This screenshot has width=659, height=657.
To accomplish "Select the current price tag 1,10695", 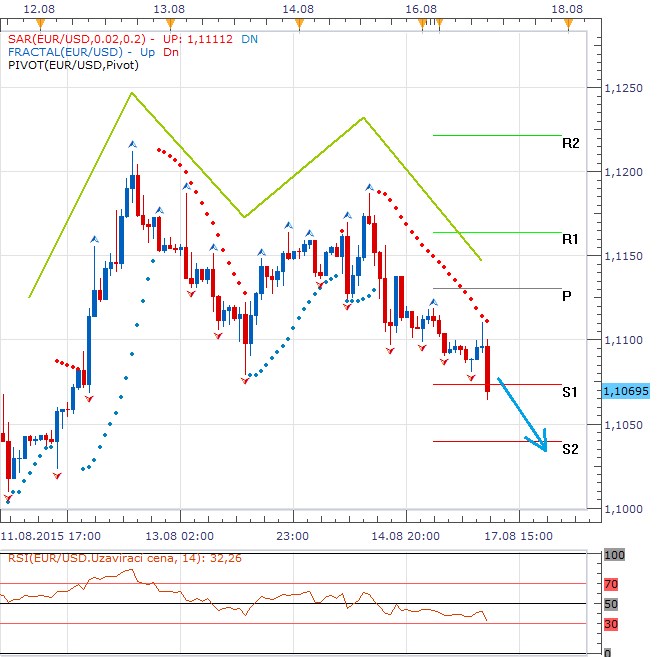I will (627, 391).
